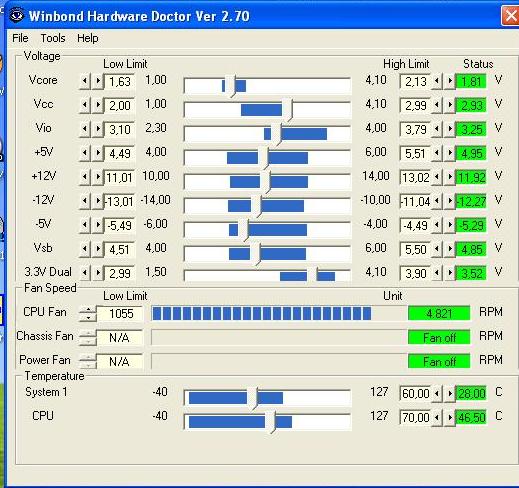The width and height of the screenshot is (519, 488).
Task: Increase the +5V high limit arrow
Action: 450,153
